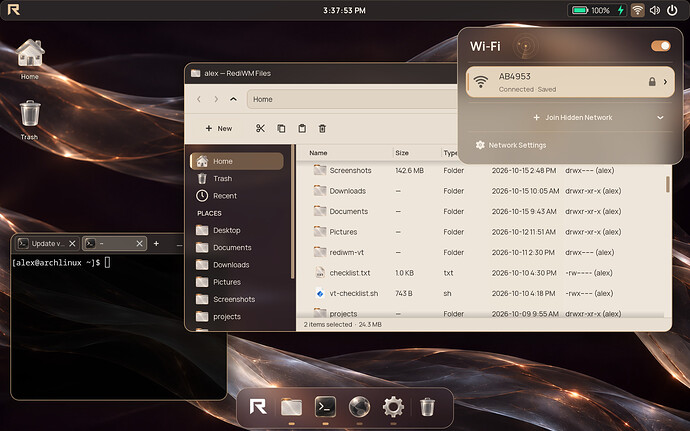Sort by the Size column header
This screenshot has height=431, width=690.
(402, 153)
